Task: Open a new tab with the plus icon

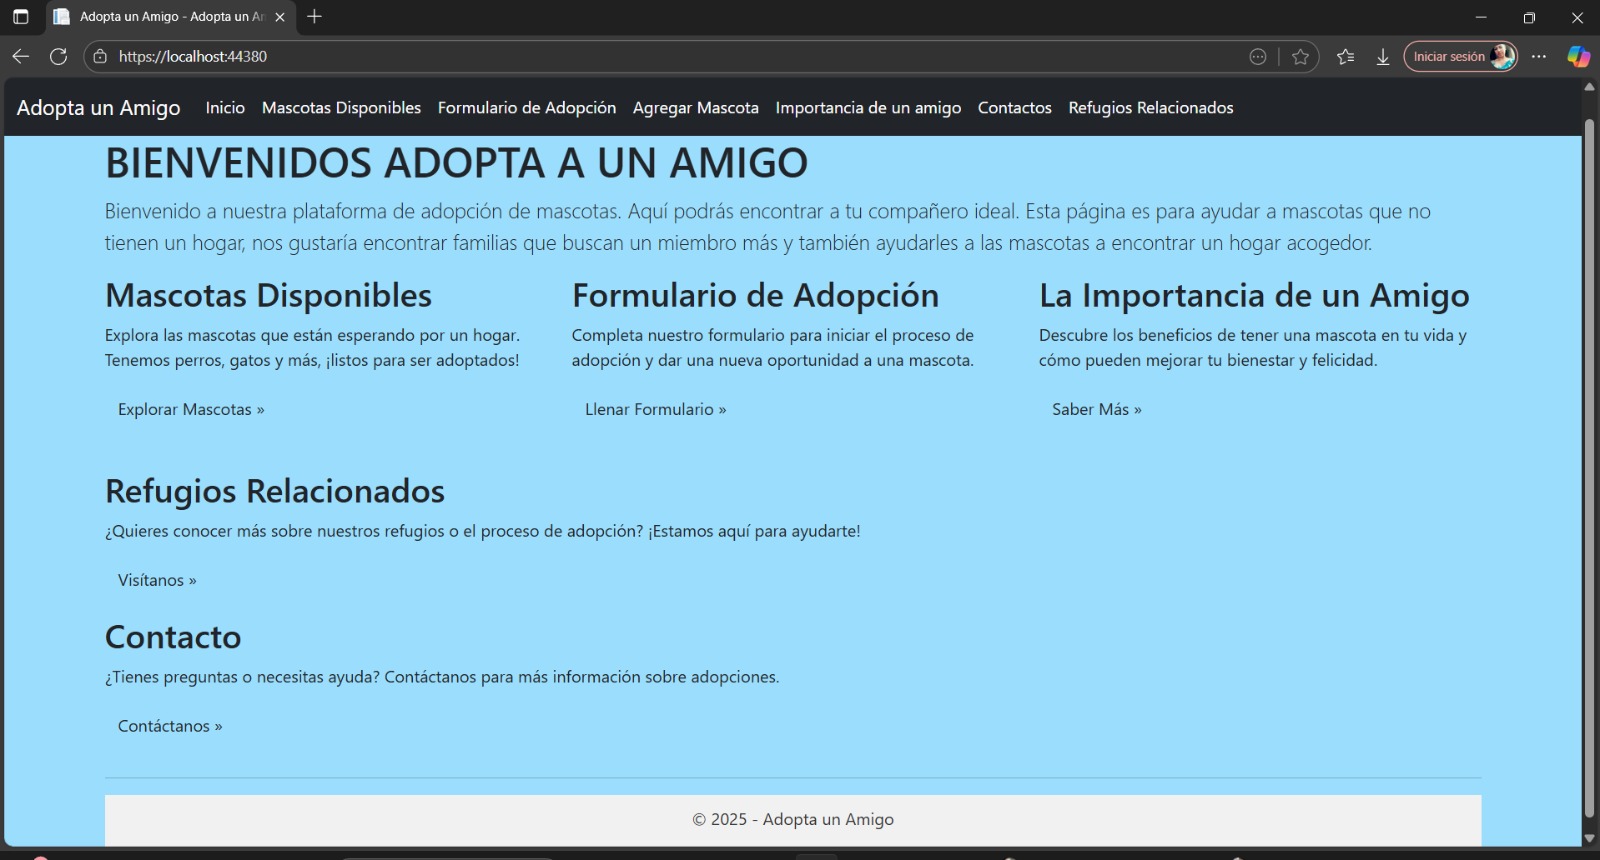Action: pyautogui.click(x=314, y=17)
